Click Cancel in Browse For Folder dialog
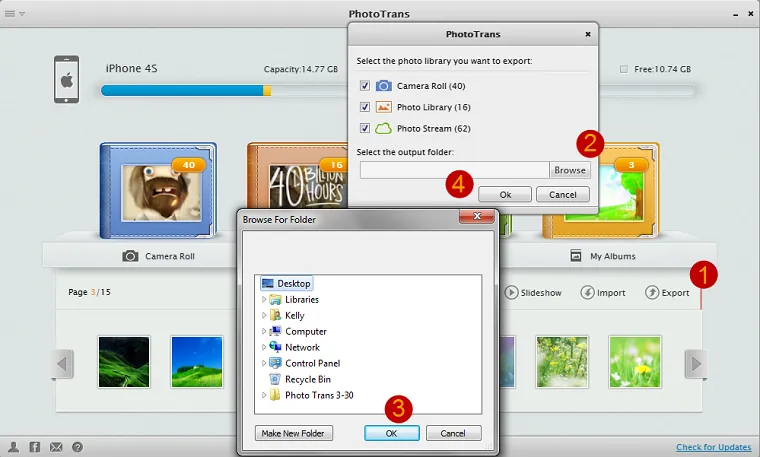Image resolution: width=760 pixels, height=457 pixels. pos(453,433)
